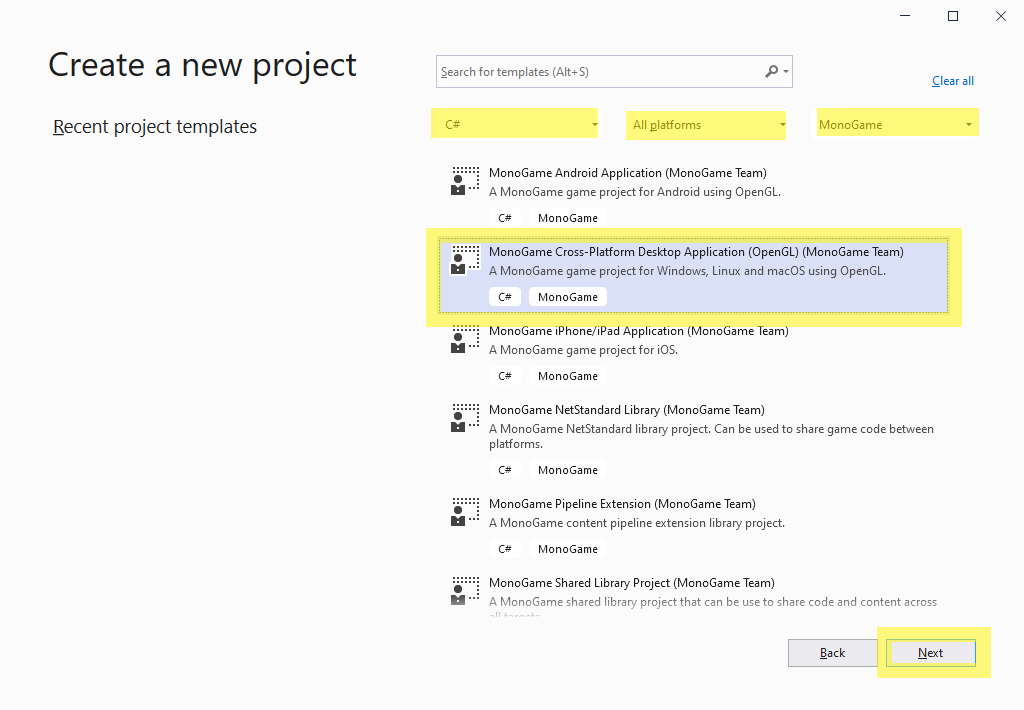Choose the MonoGame Pipeline Extension template
Screen dimensions: 1024x710
pos(621,504)
